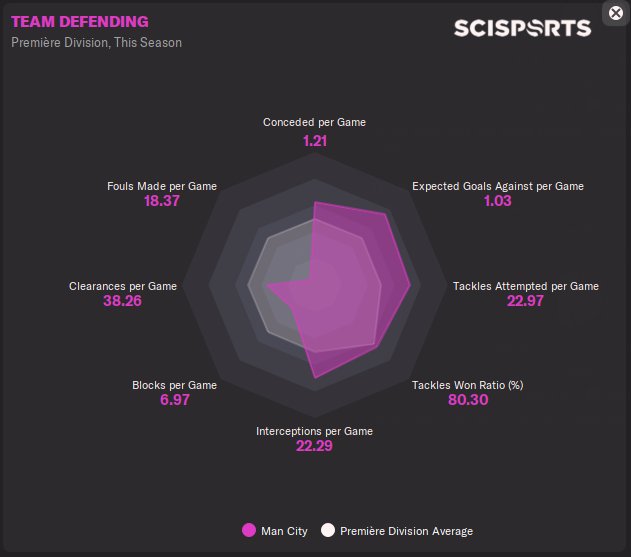The height and width of the screenshot is (557, 631).
Task: Click the Première Division Average legend swatch
Action: (x=327, y=531)
